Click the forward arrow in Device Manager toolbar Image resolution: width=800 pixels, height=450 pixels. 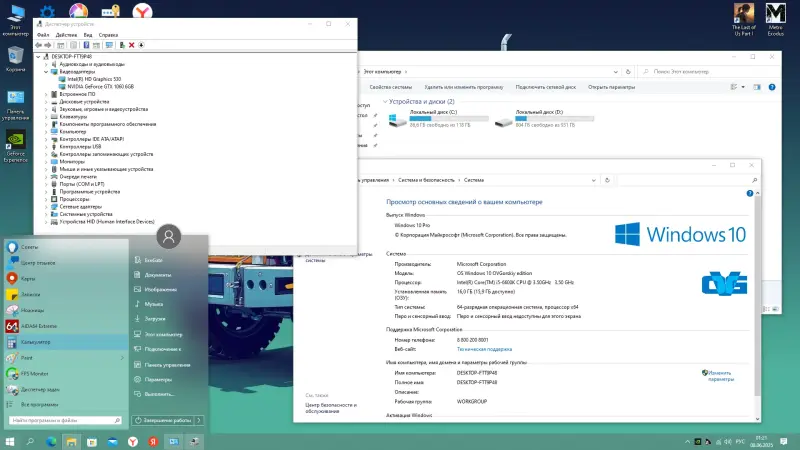(48, 45)
